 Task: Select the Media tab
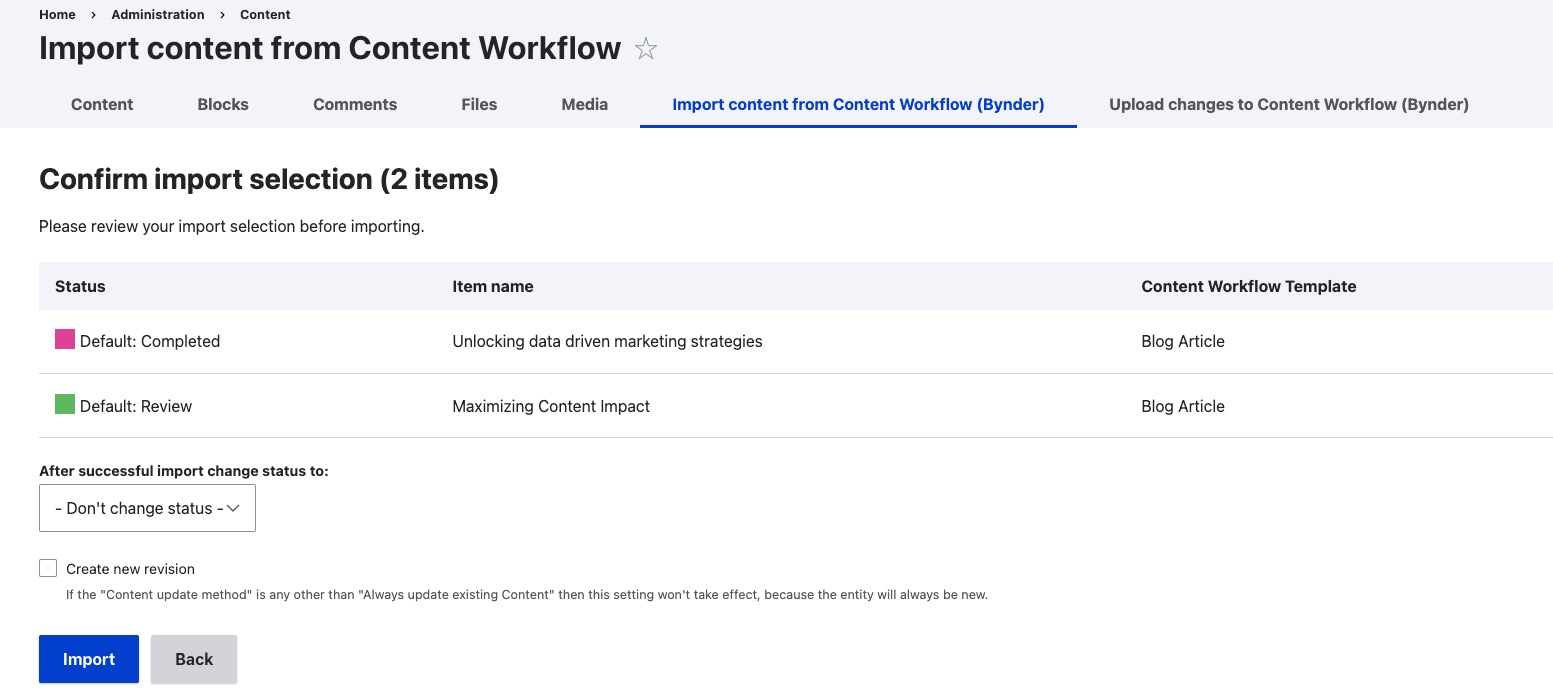(x=585, y=104)
